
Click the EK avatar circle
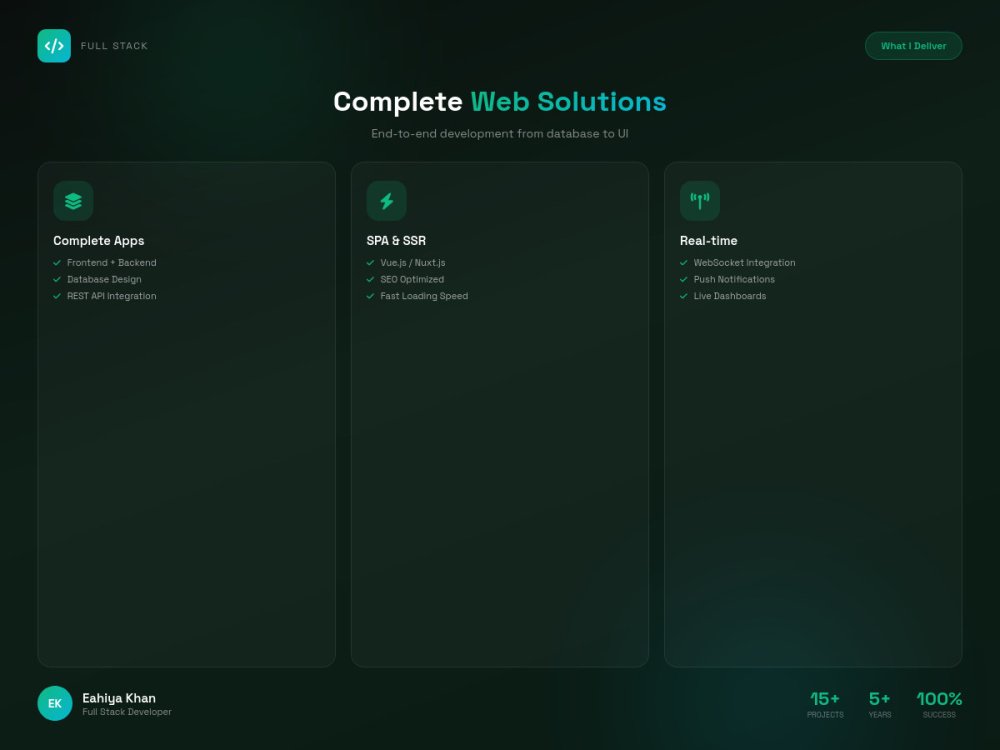coord(55,703)
